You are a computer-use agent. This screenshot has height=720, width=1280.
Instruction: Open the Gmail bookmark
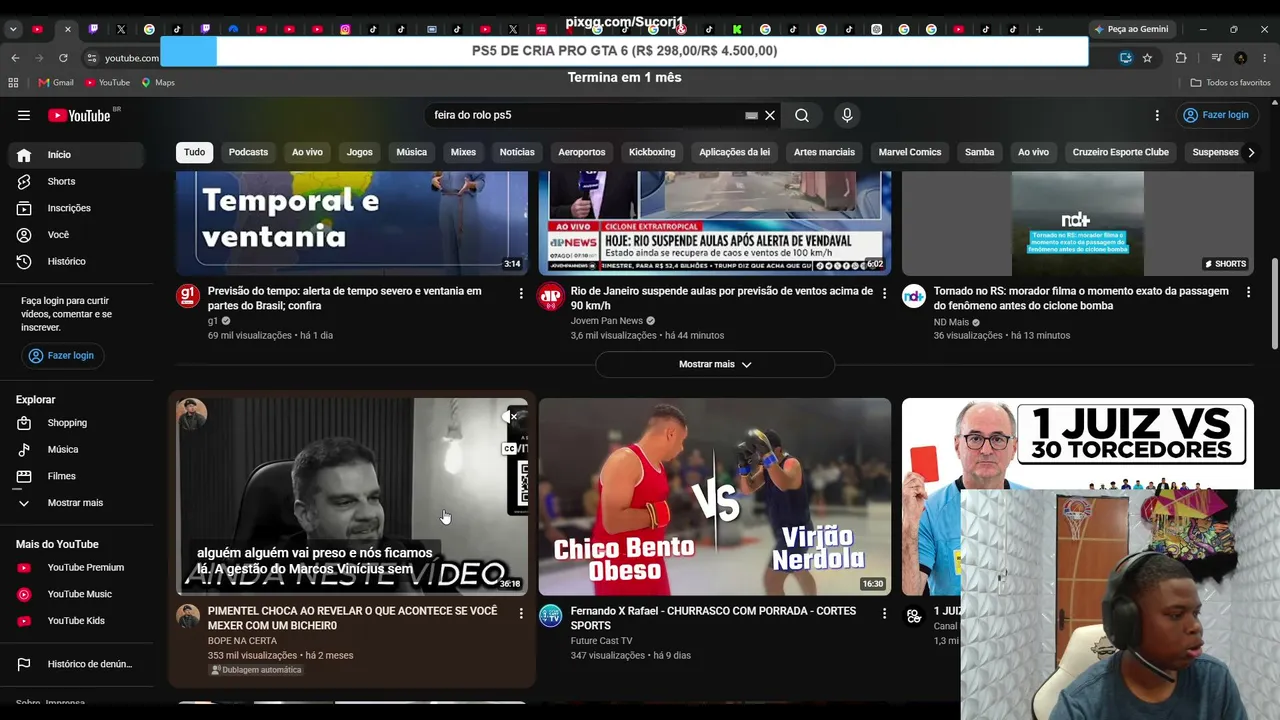pos(56,82)
